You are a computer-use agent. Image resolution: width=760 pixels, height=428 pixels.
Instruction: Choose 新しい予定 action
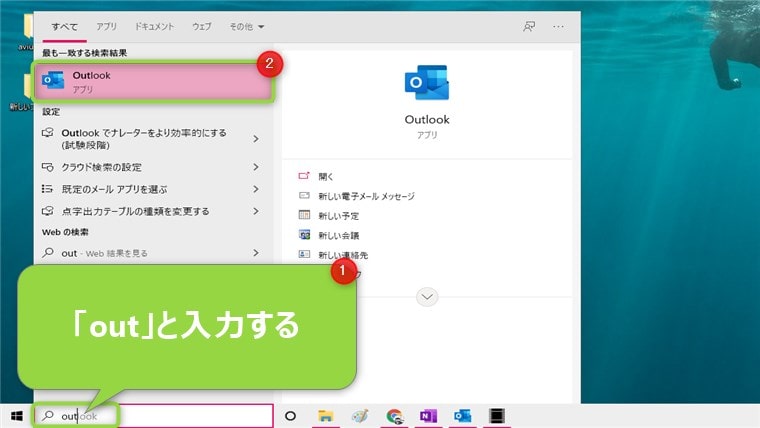338,216
